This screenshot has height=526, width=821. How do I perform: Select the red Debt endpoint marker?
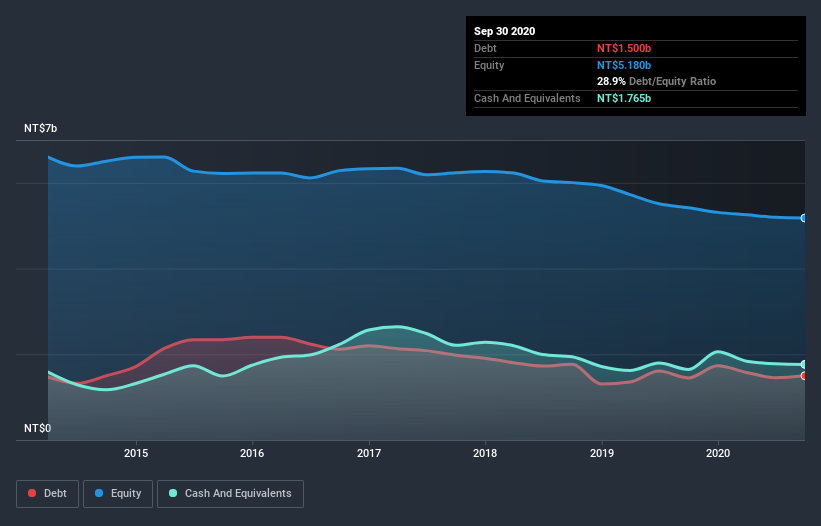804,376
